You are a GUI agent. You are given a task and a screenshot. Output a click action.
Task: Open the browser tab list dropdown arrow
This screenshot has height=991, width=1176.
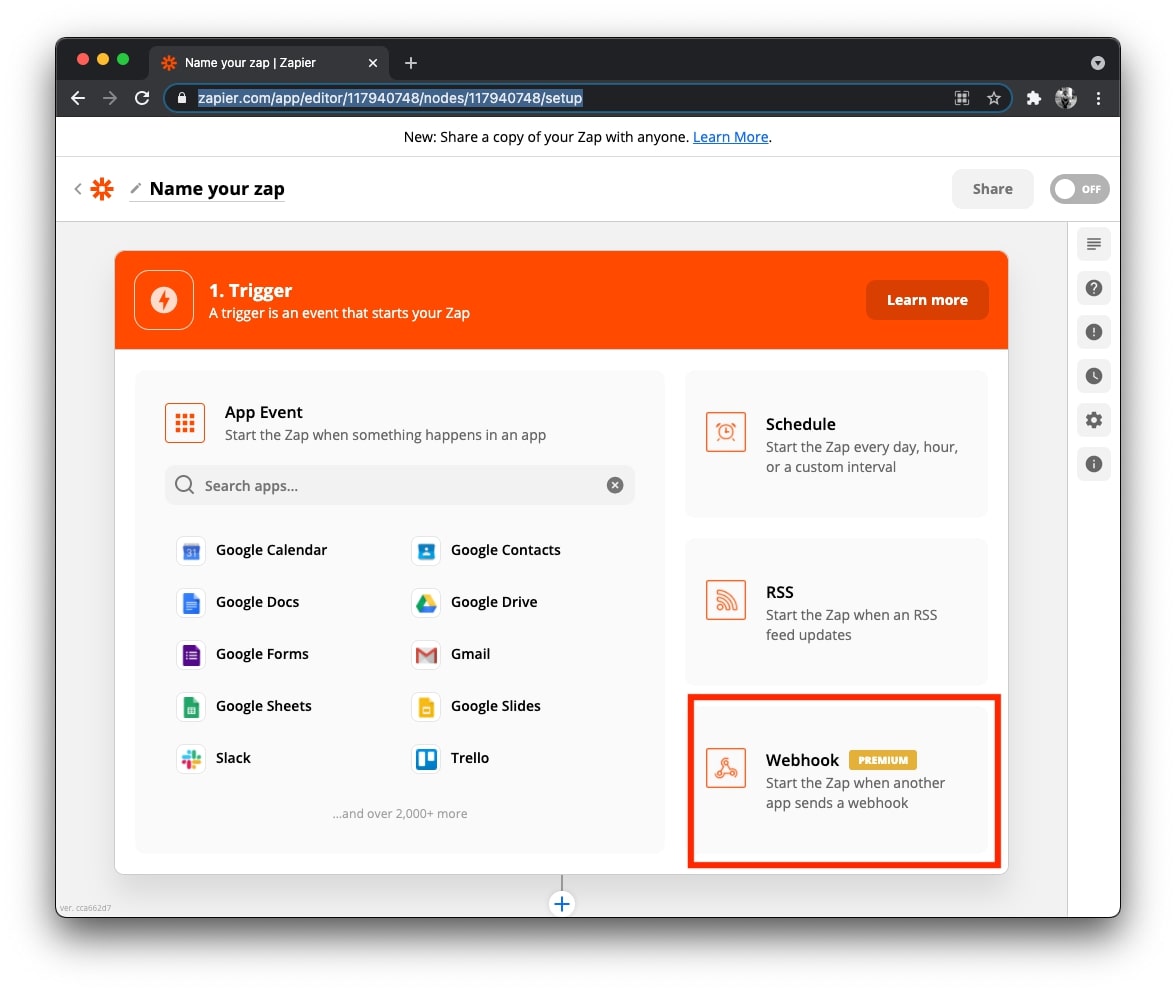(1097, 63)
